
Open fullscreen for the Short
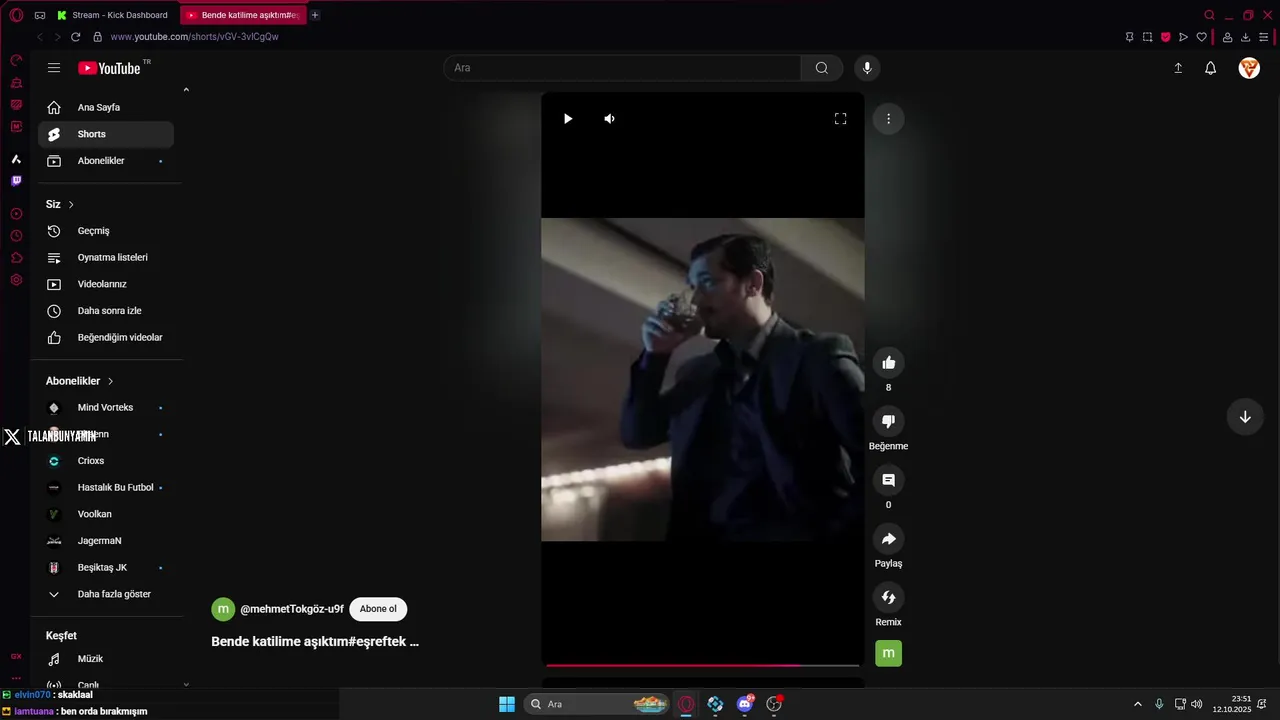pyautogui.click(x=841, y=119)
